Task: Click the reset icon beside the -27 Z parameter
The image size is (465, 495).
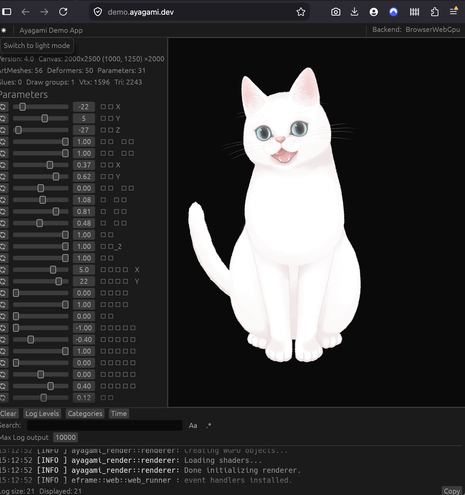Action: click(3, 130)
